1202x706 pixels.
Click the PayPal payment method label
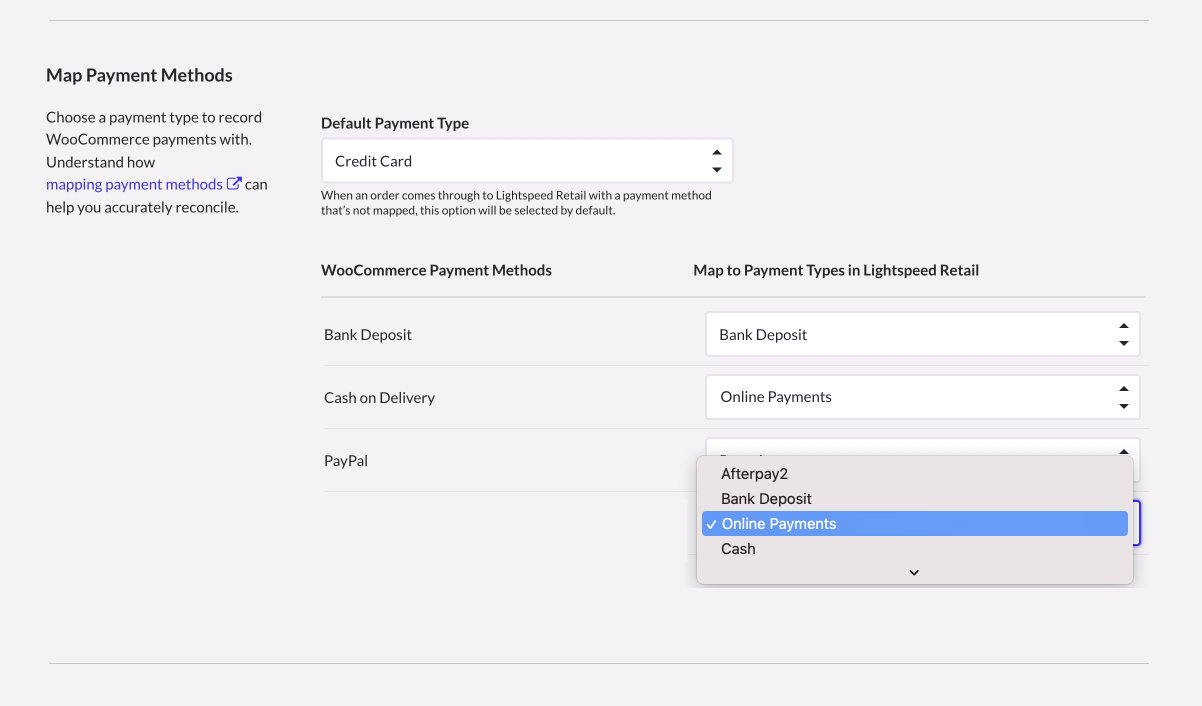346,461
